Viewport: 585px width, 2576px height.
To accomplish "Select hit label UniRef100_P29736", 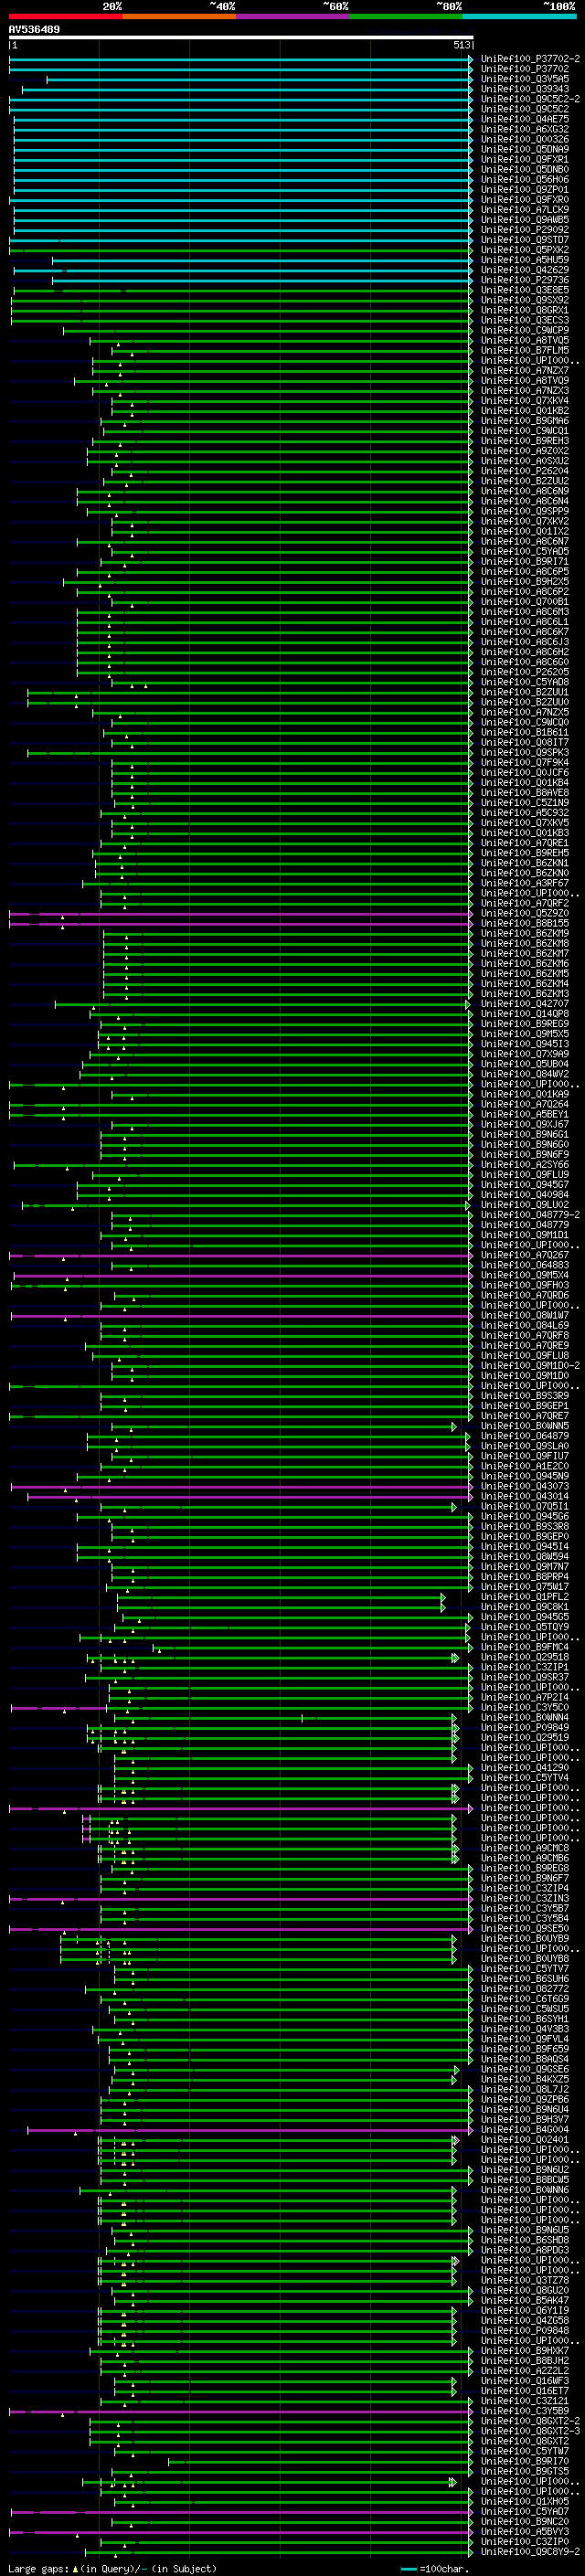I will tap(525, 280).
